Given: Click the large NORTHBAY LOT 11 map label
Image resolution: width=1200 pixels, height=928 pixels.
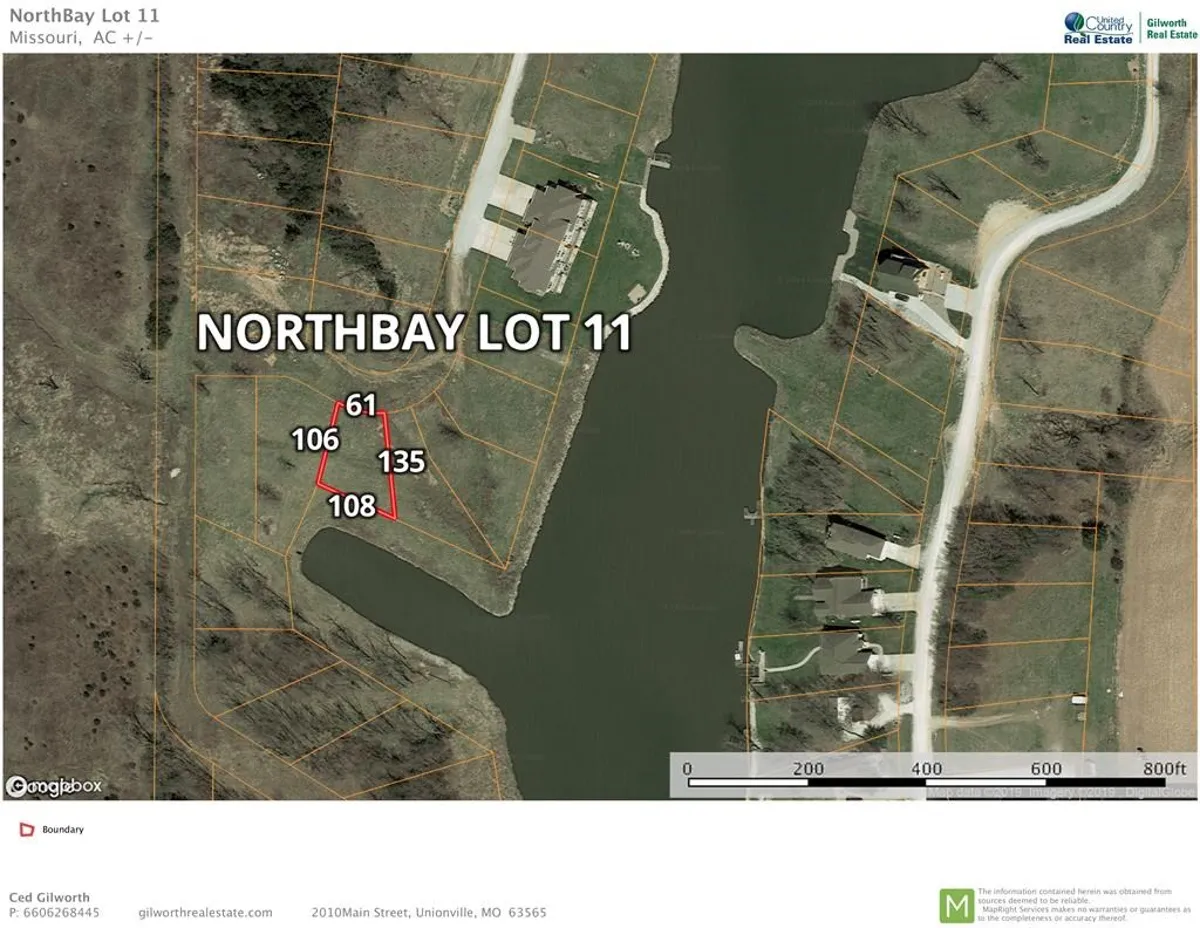Looking at the screenshot, I should click(x=414, y=333).
